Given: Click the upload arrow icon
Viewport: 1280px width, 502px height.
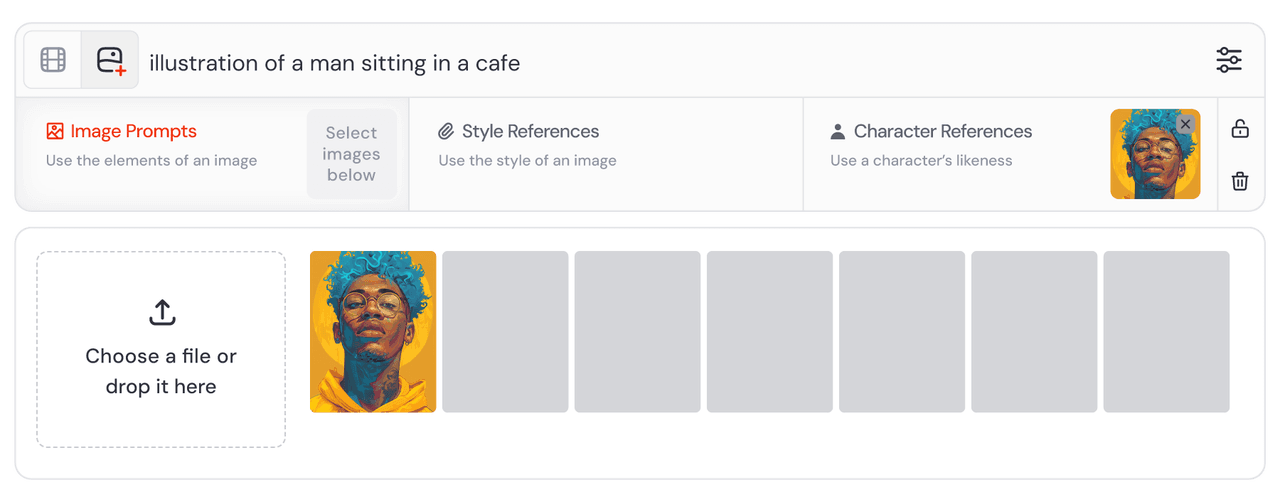Looking at the screenshot, I should 161,313.
